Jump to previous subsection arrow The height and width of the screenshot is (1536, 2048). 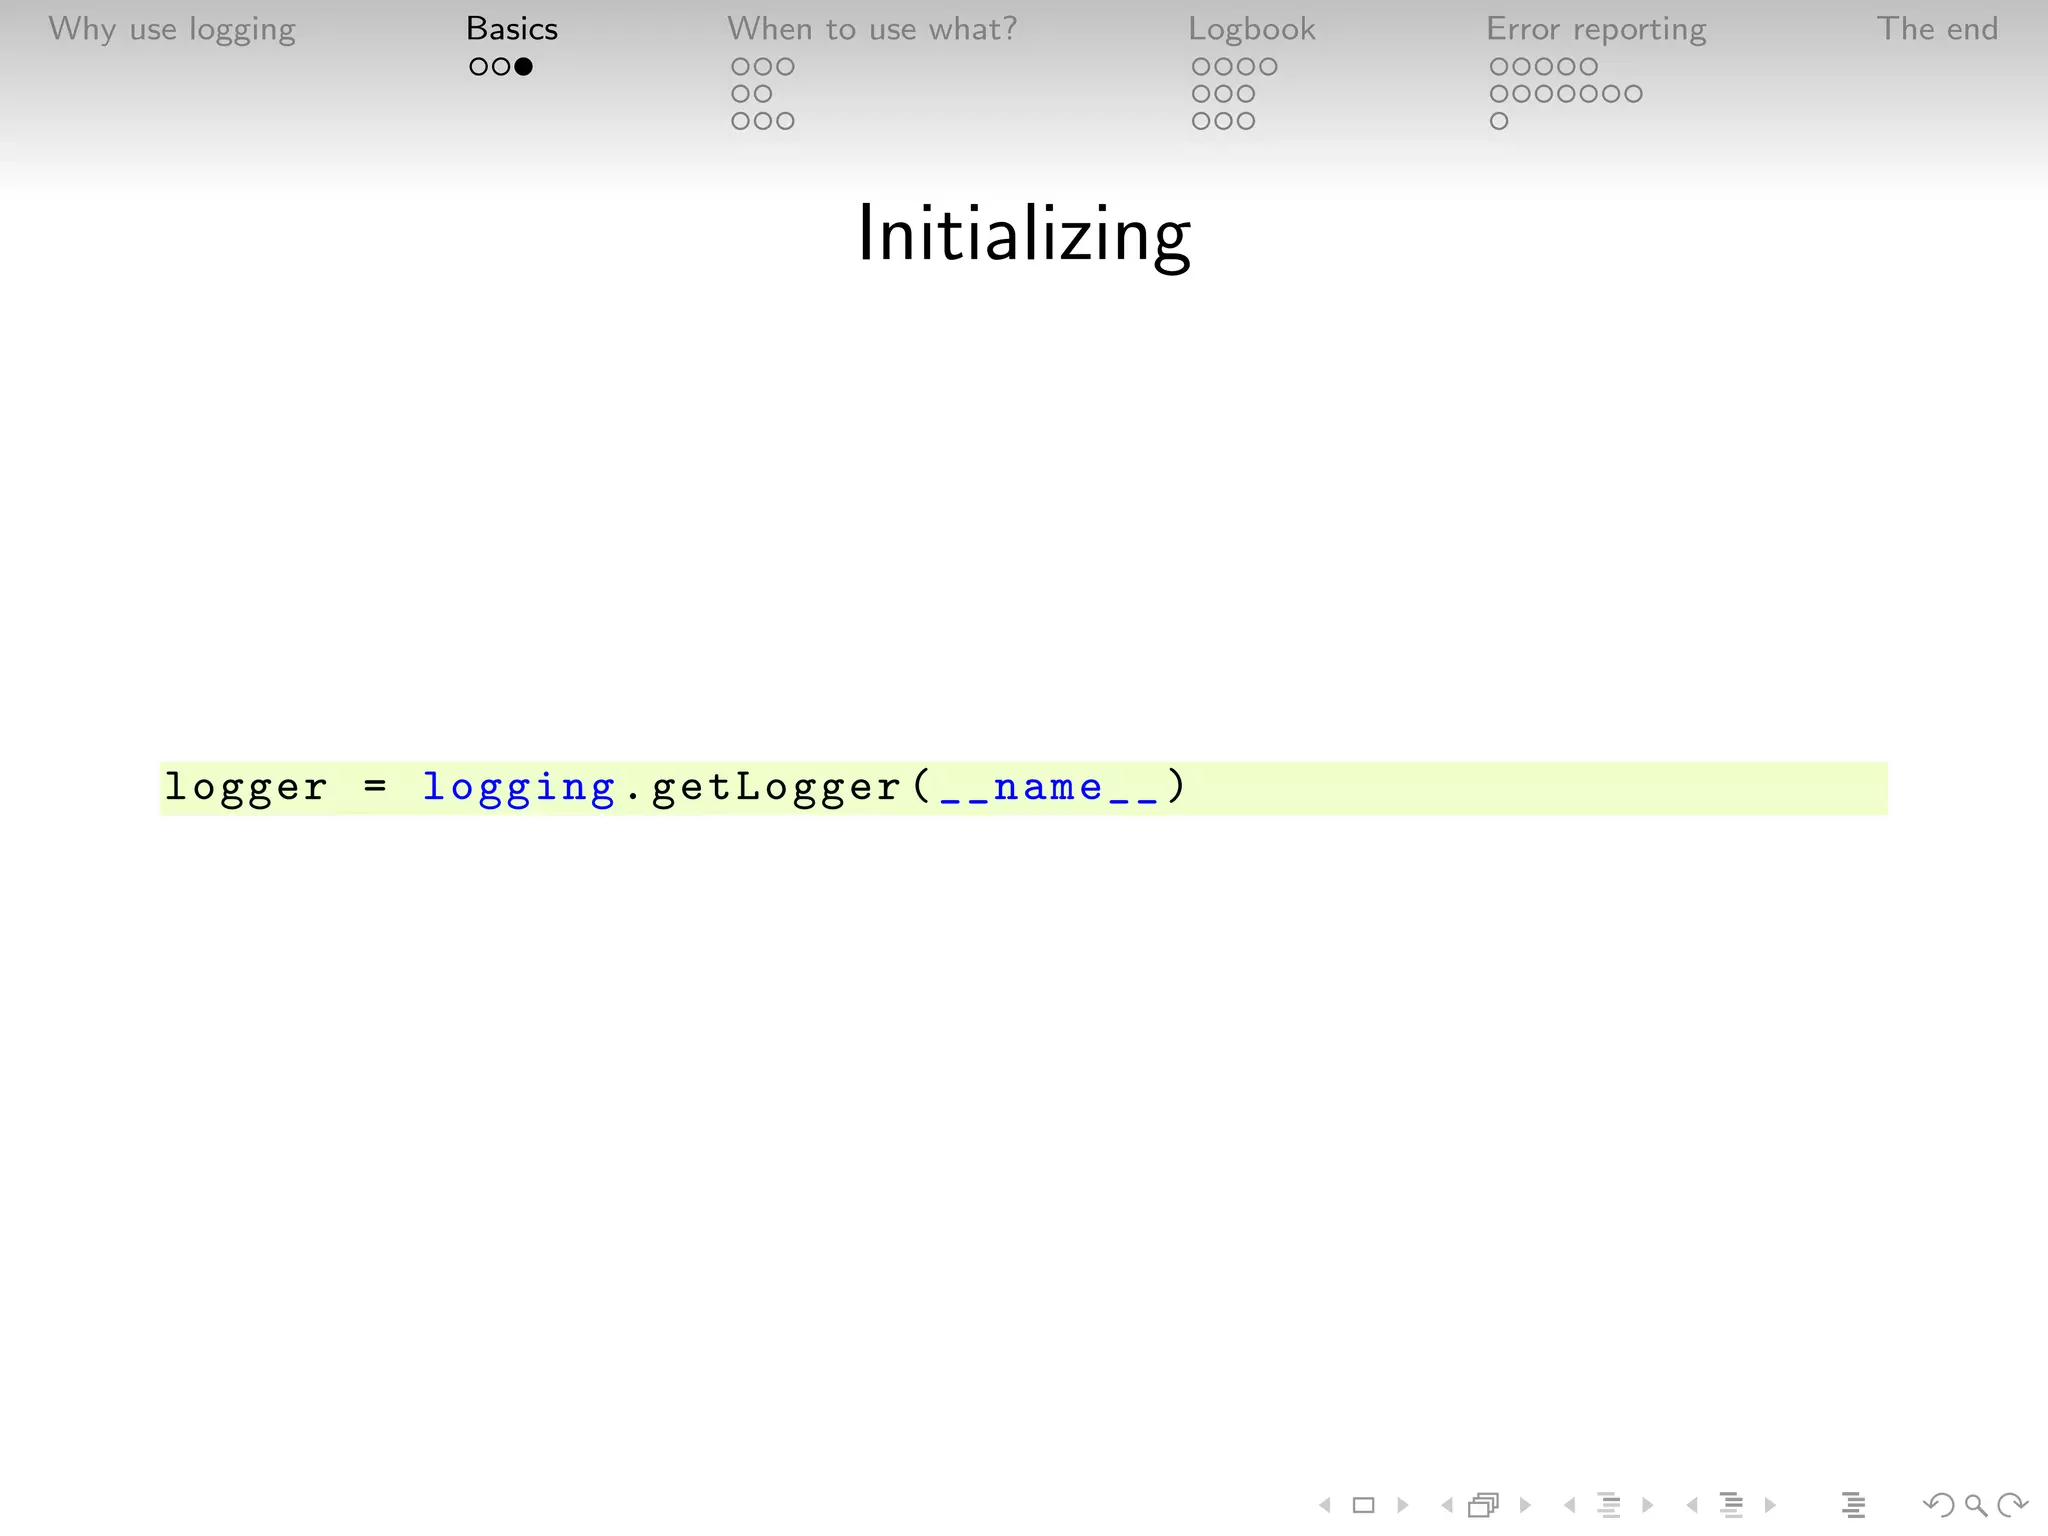(x=1570, y=1505)
